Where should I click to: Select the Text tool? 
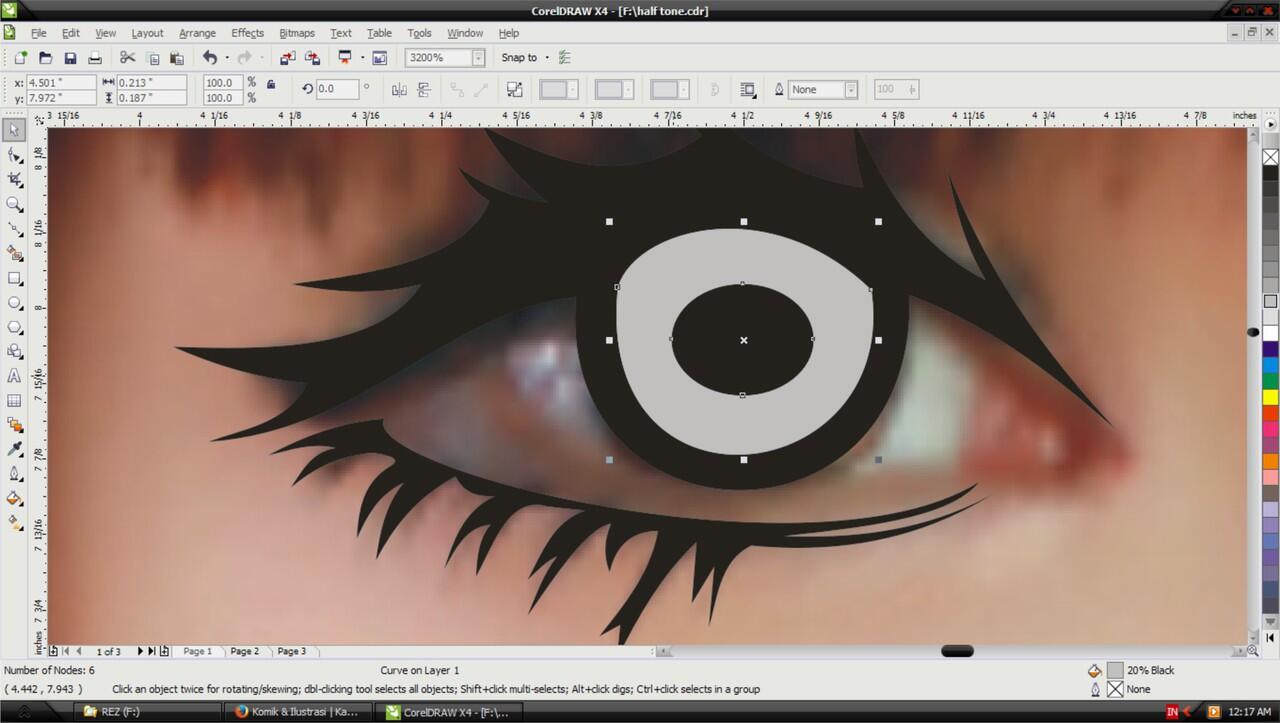tap(14, 376)
